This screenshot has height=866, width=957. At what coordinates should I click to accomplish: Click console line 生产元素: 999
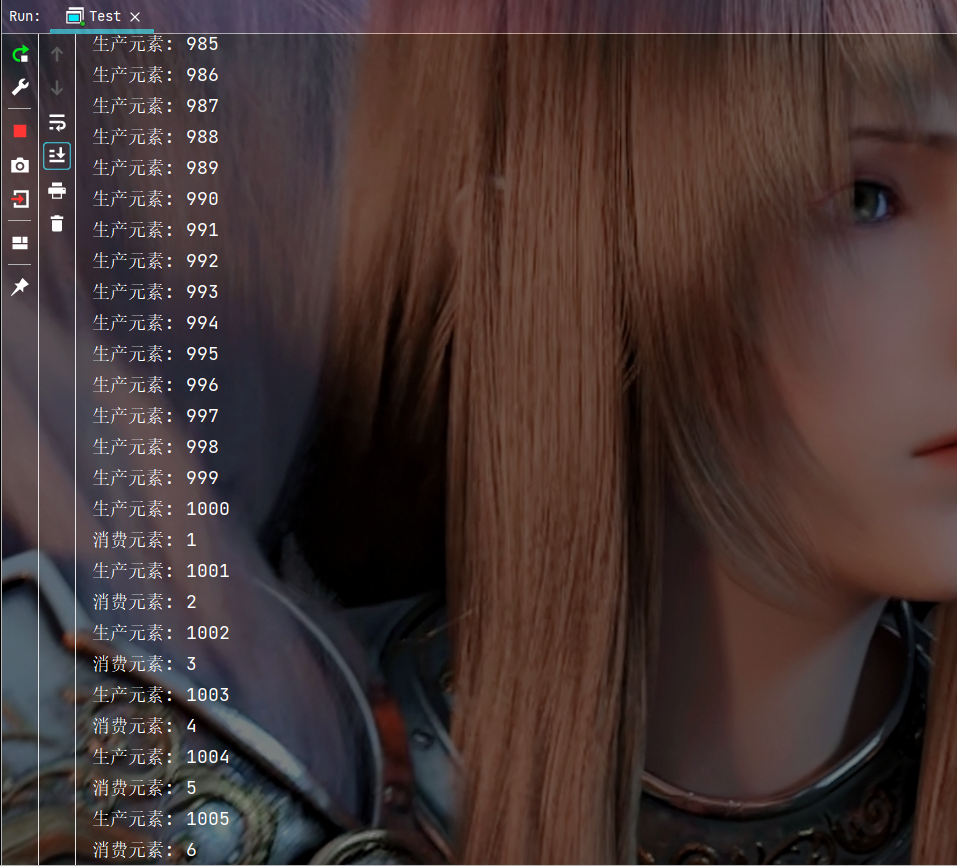pos(156,478)
